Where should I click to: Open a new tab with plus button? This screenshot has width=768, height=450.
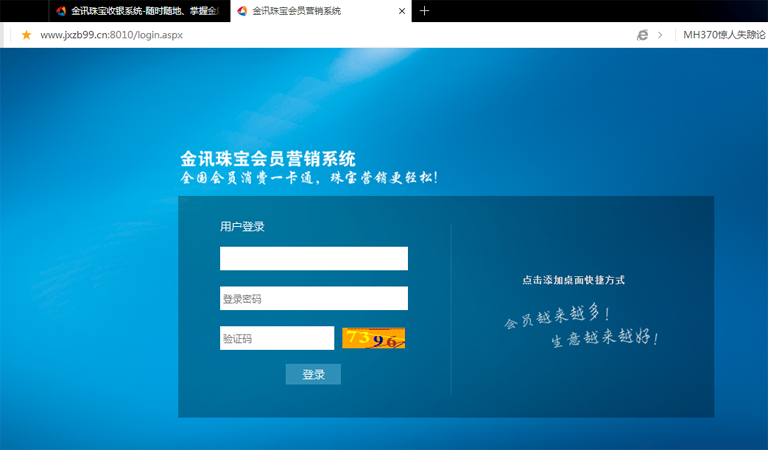(425, 11)
